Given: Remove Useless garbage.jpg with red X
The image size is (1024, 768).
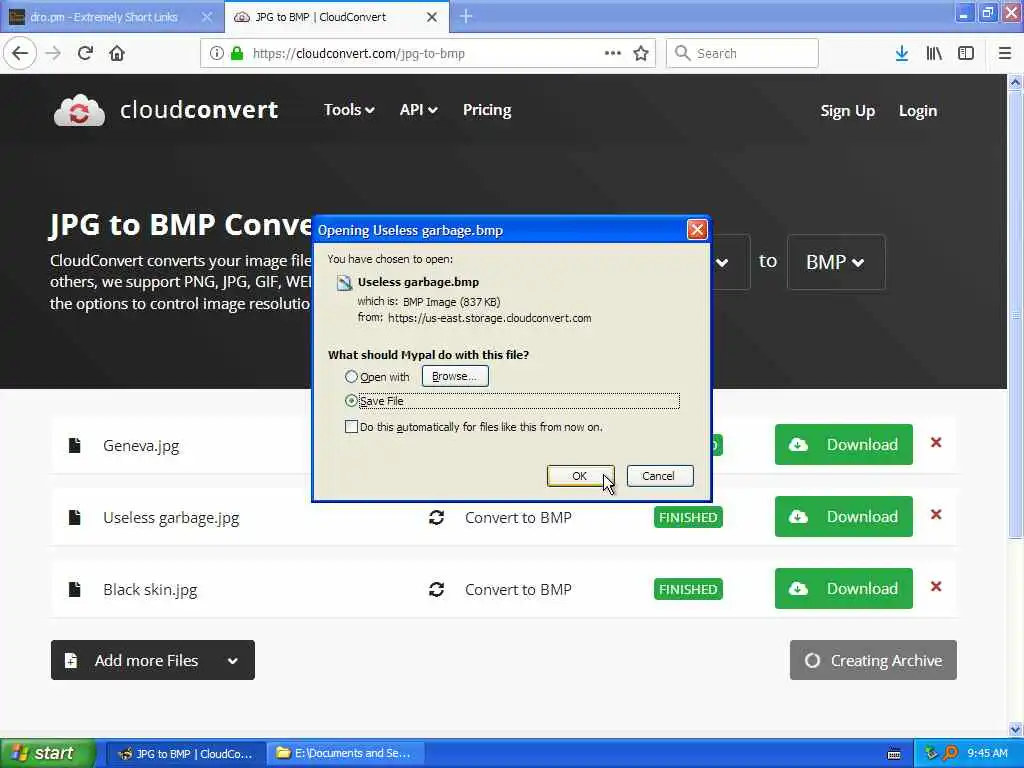Looking at the screenshot, I should point(936,515).
